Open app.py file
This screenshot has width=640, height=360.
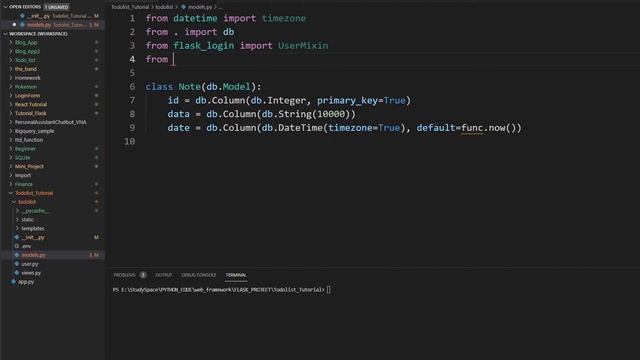pyautogui.click(x=26, y=282)
